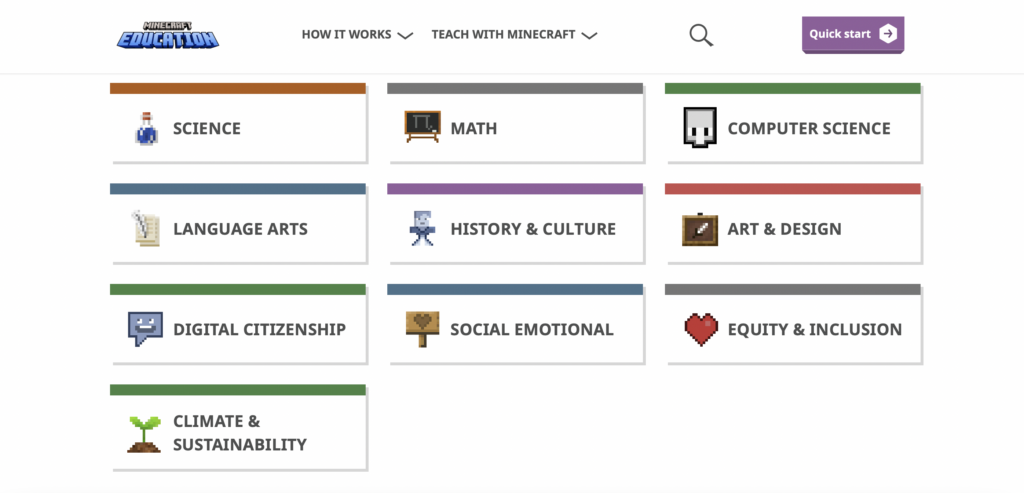Click the quill and paper Language Arts icon

[145, 228]
